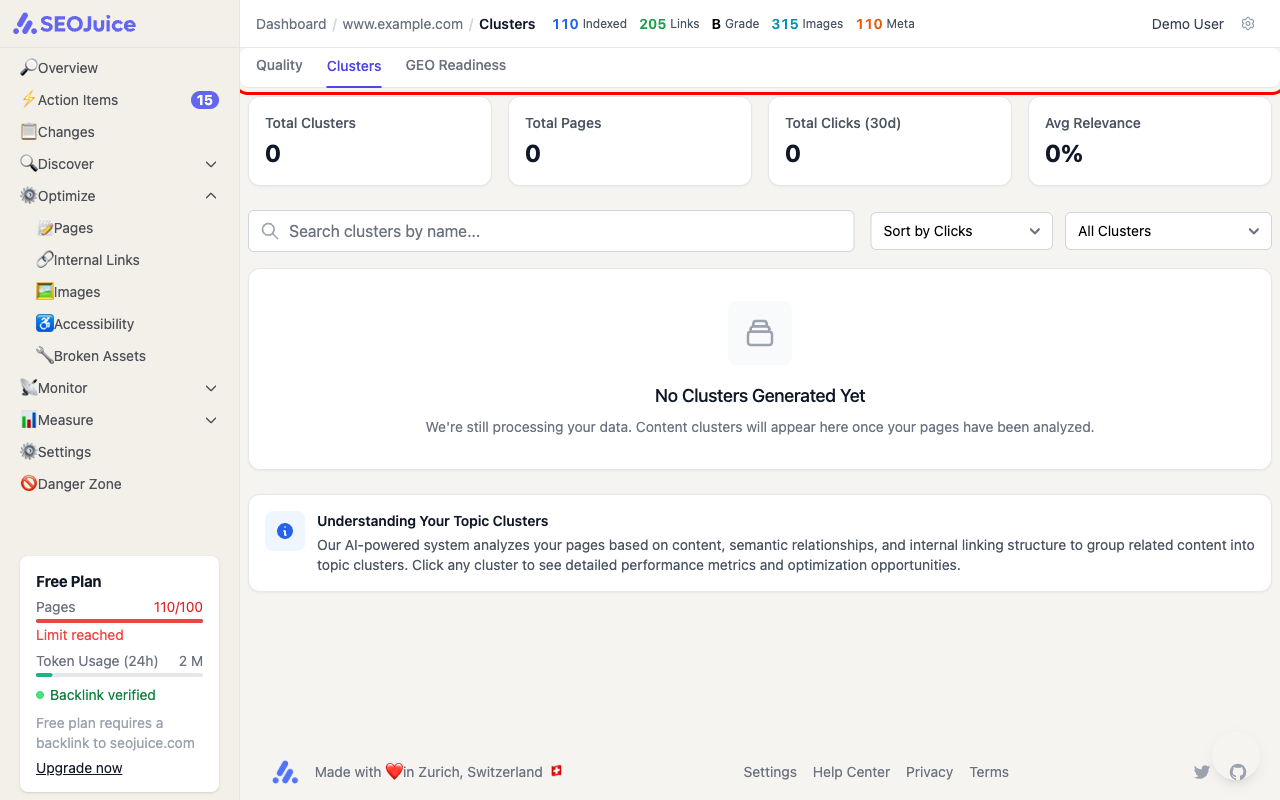Expand the Discover section chevron
The image size is (1280, 800).
click(x=211, y=164)
